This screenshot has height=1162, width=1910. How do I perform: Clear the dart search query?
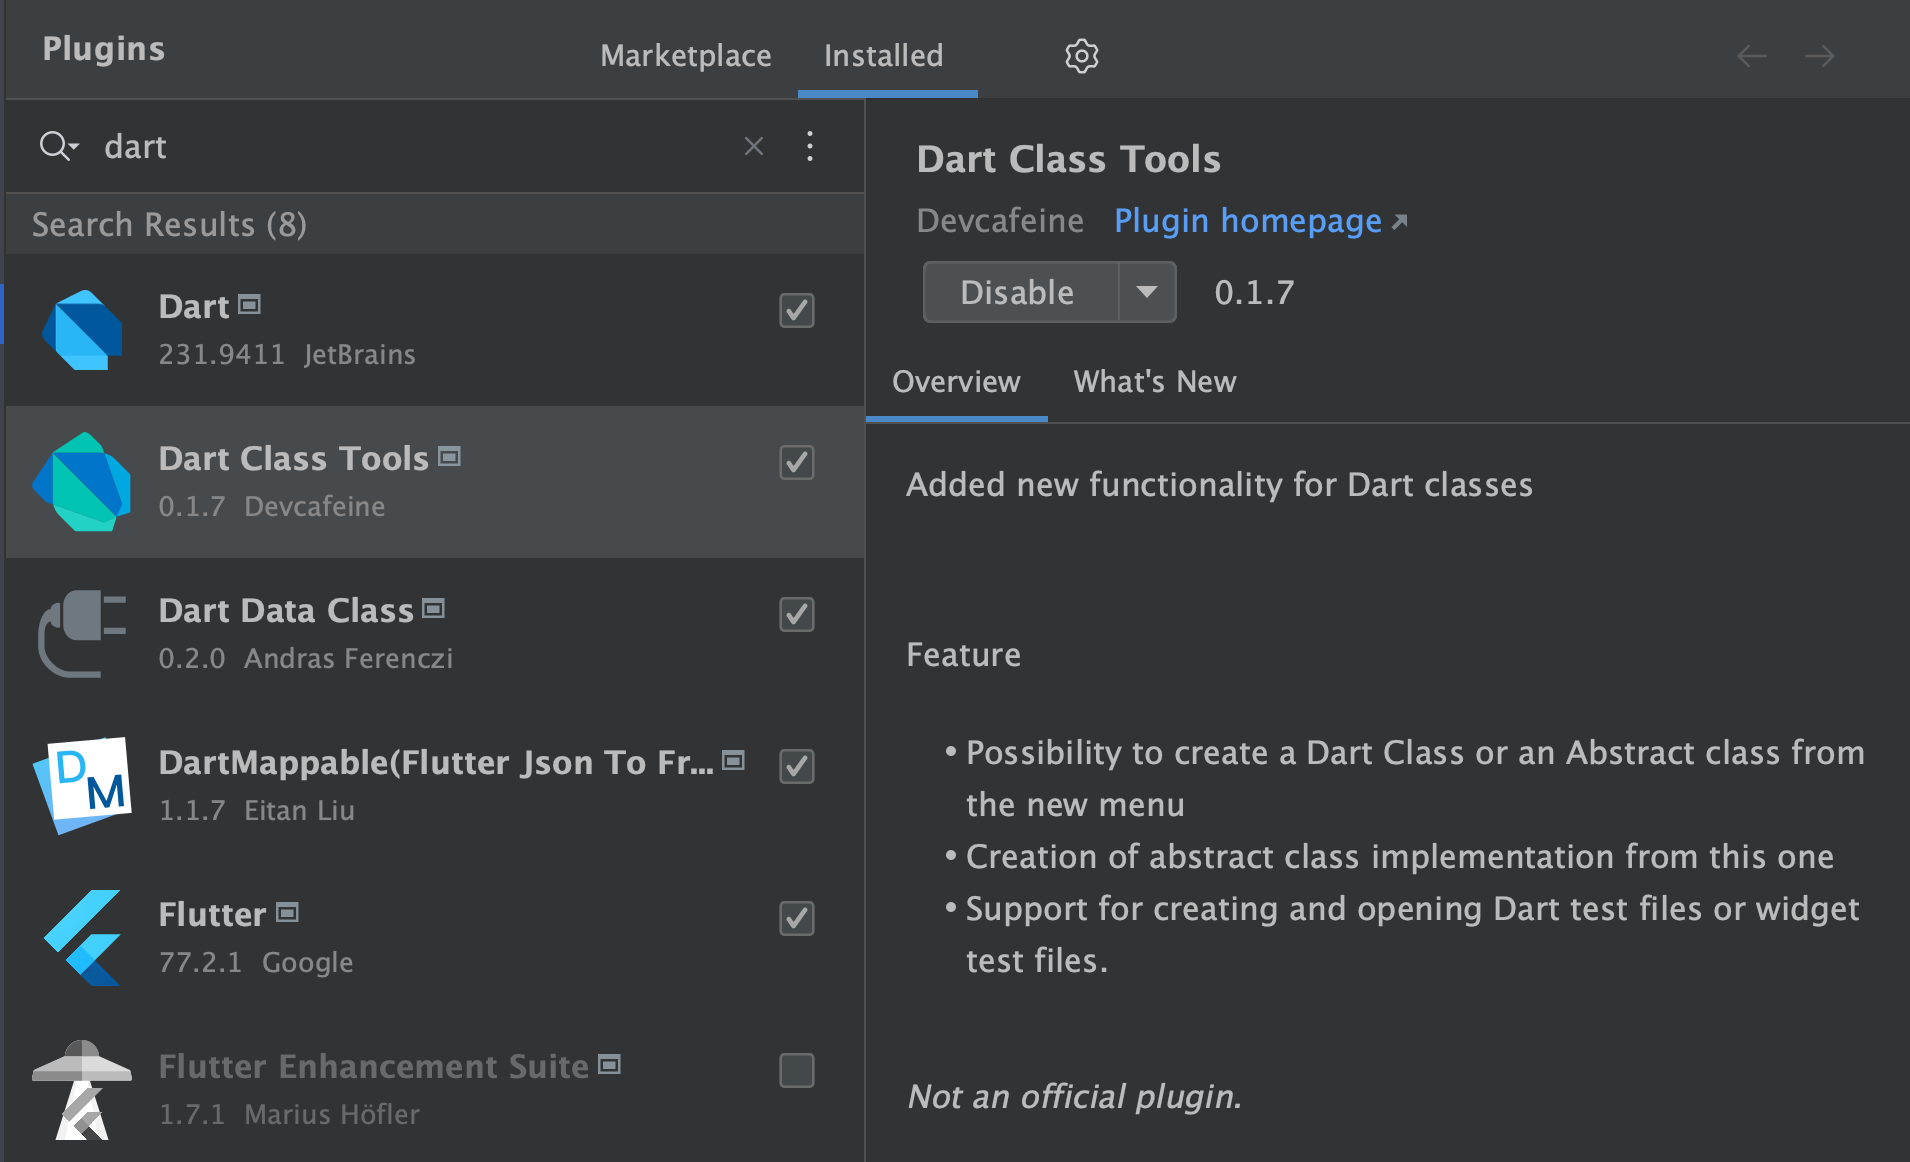(753, 146)
